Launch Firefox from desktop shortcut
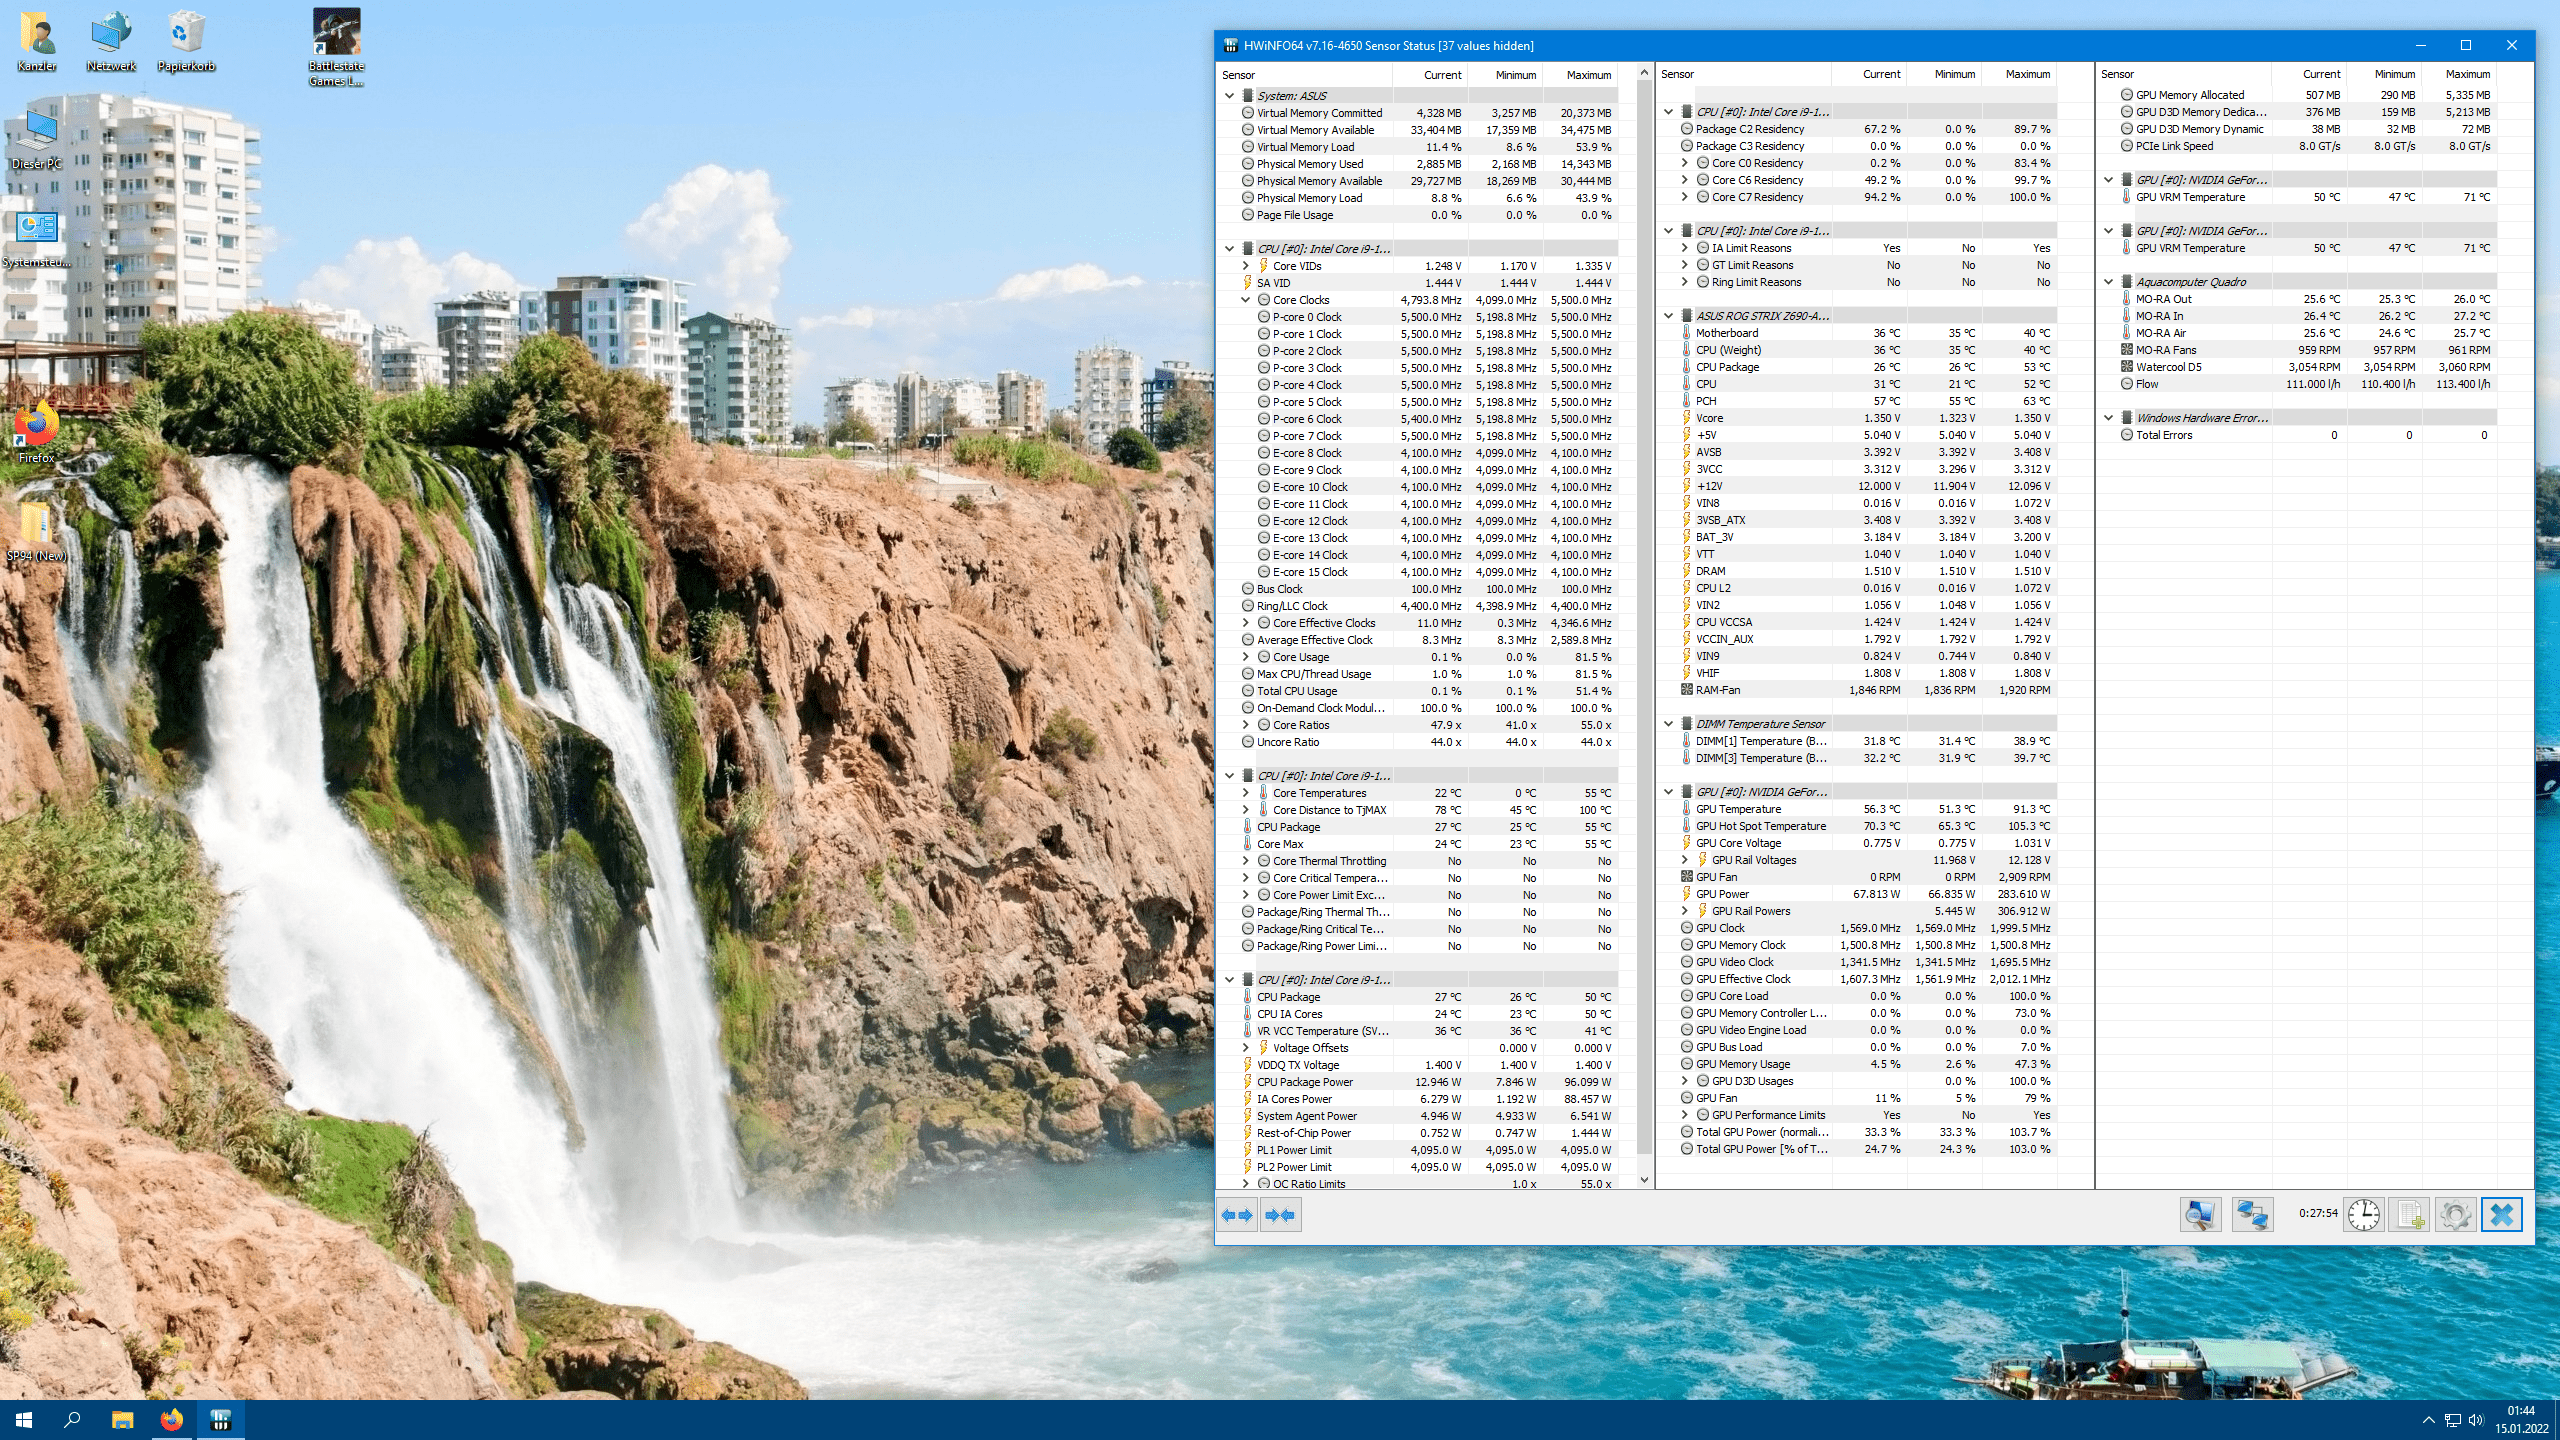2560x1440 pixels. [x=37, y=433]
